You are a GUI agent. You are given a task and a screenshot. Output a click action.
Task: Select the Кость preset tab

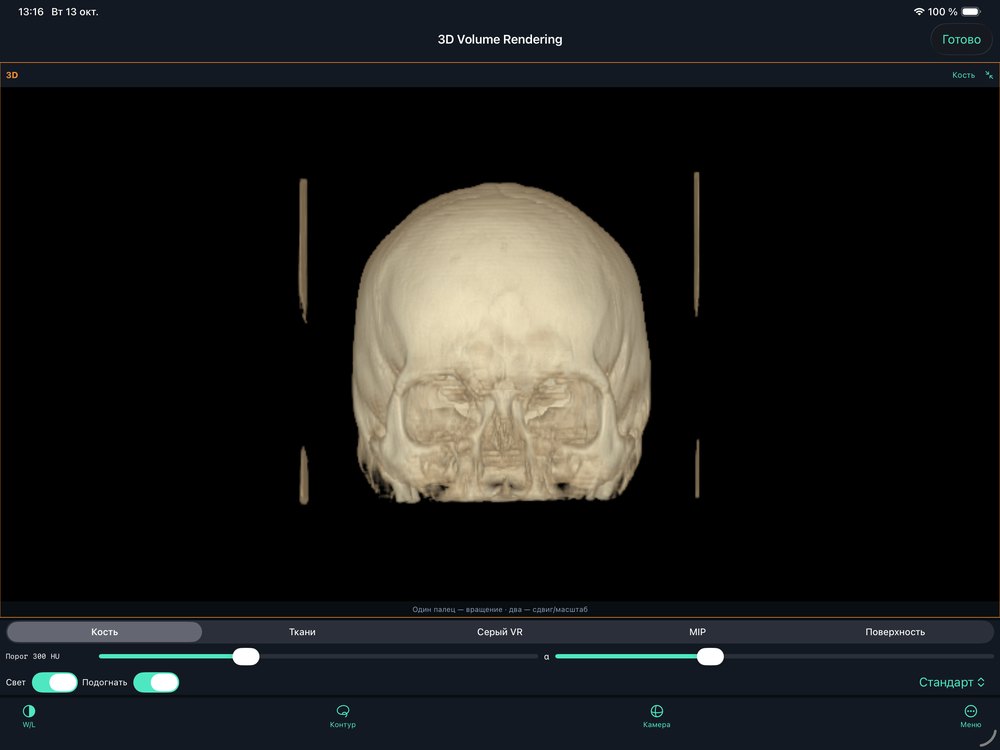pyautogui.click(x=105, y=631)
